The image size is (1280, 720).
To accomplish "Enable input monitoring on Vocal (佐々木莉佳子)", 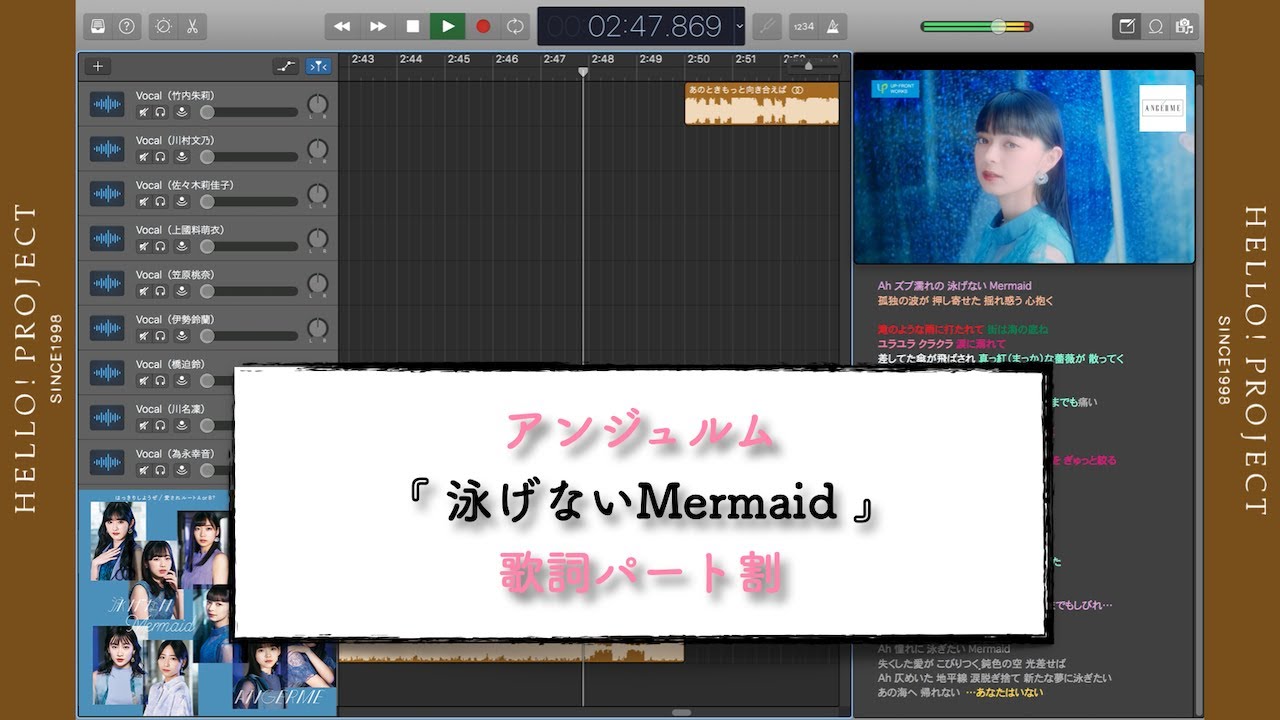I will point(182,201).
